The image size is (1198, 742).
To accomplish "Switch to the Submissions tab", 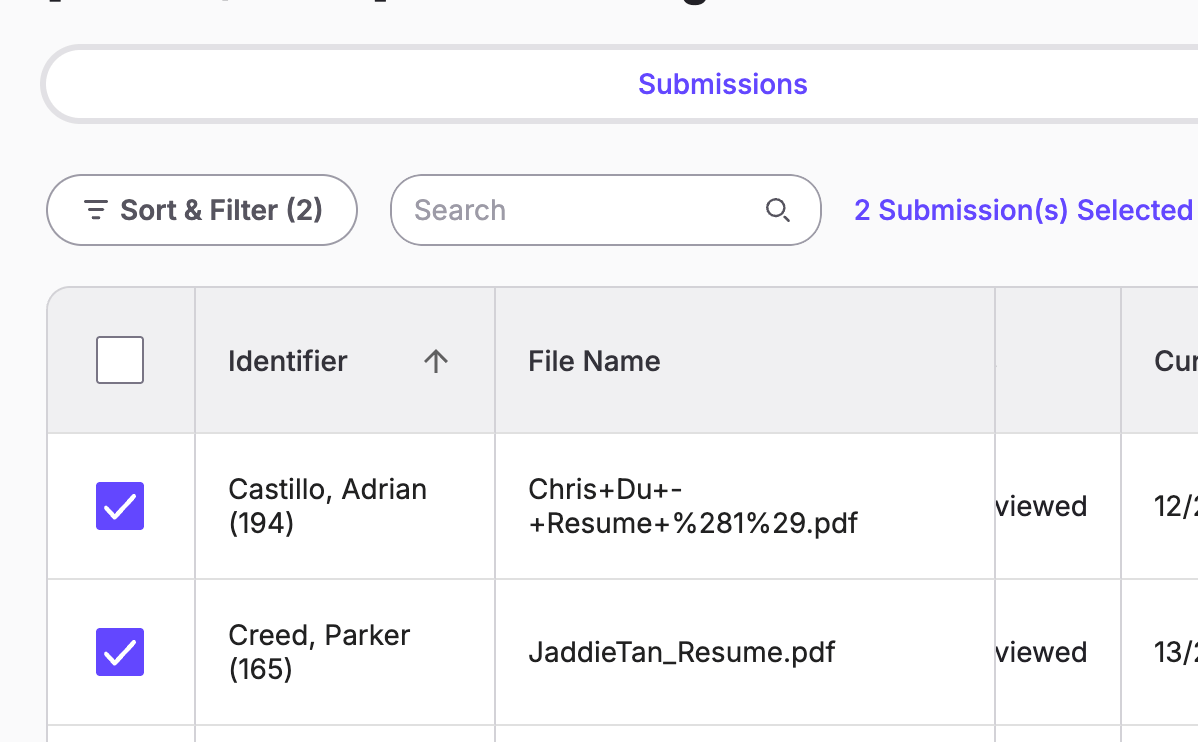I will click(x=722, y=84).
